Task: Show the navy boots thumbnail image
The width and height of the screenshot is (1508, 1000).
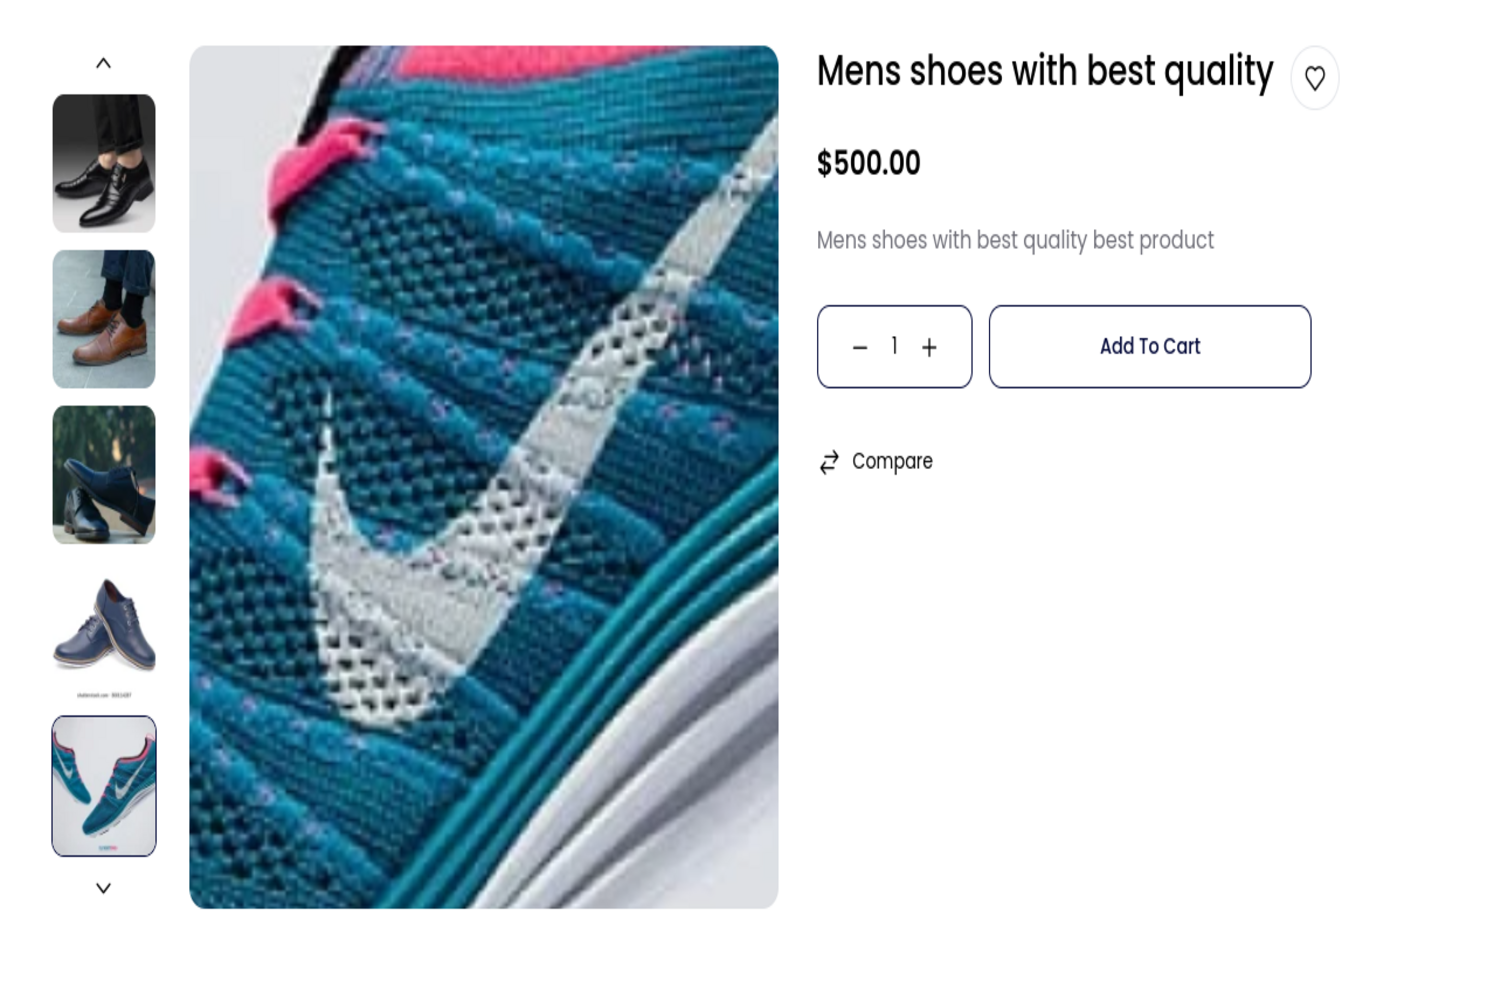Action: [104, 474]
